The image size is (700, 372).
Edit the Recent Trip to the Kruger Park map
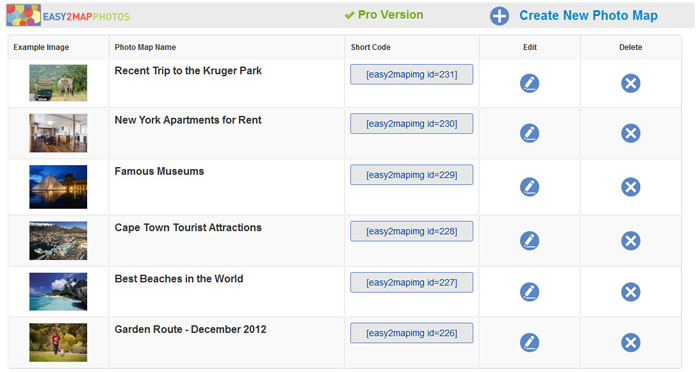pos(529,83)
